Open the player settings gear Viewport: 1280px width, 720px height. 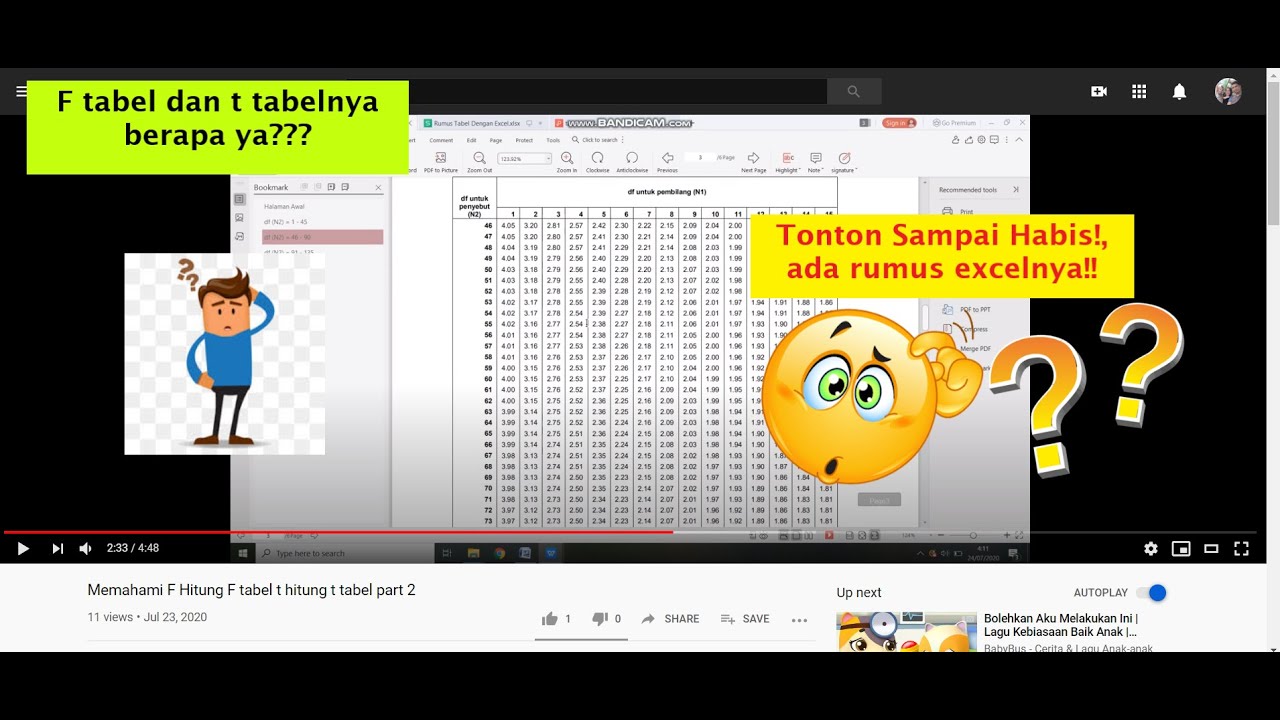click(1151, 548)
